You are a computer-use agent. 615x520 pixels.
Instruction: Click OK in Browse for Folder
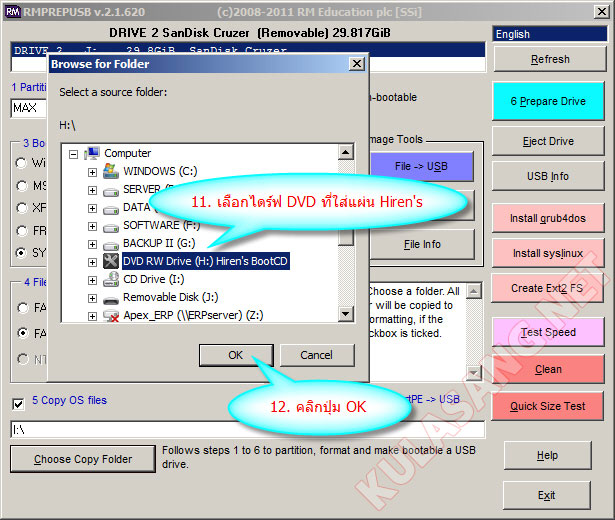coord(236,355)
